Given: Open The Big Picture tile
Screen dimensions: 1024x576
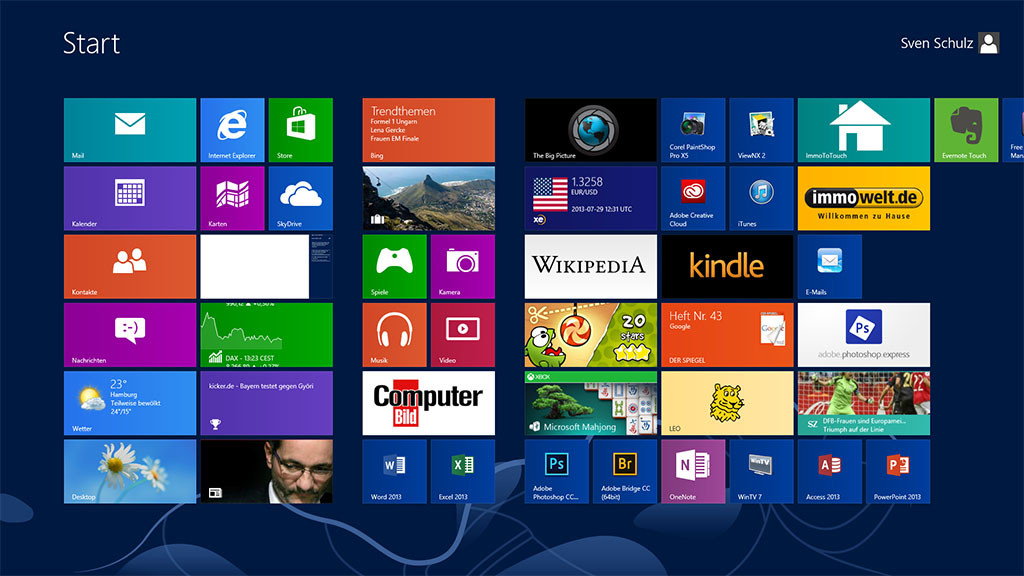Looking at the screenshot, I should click(x=590, y=130).
